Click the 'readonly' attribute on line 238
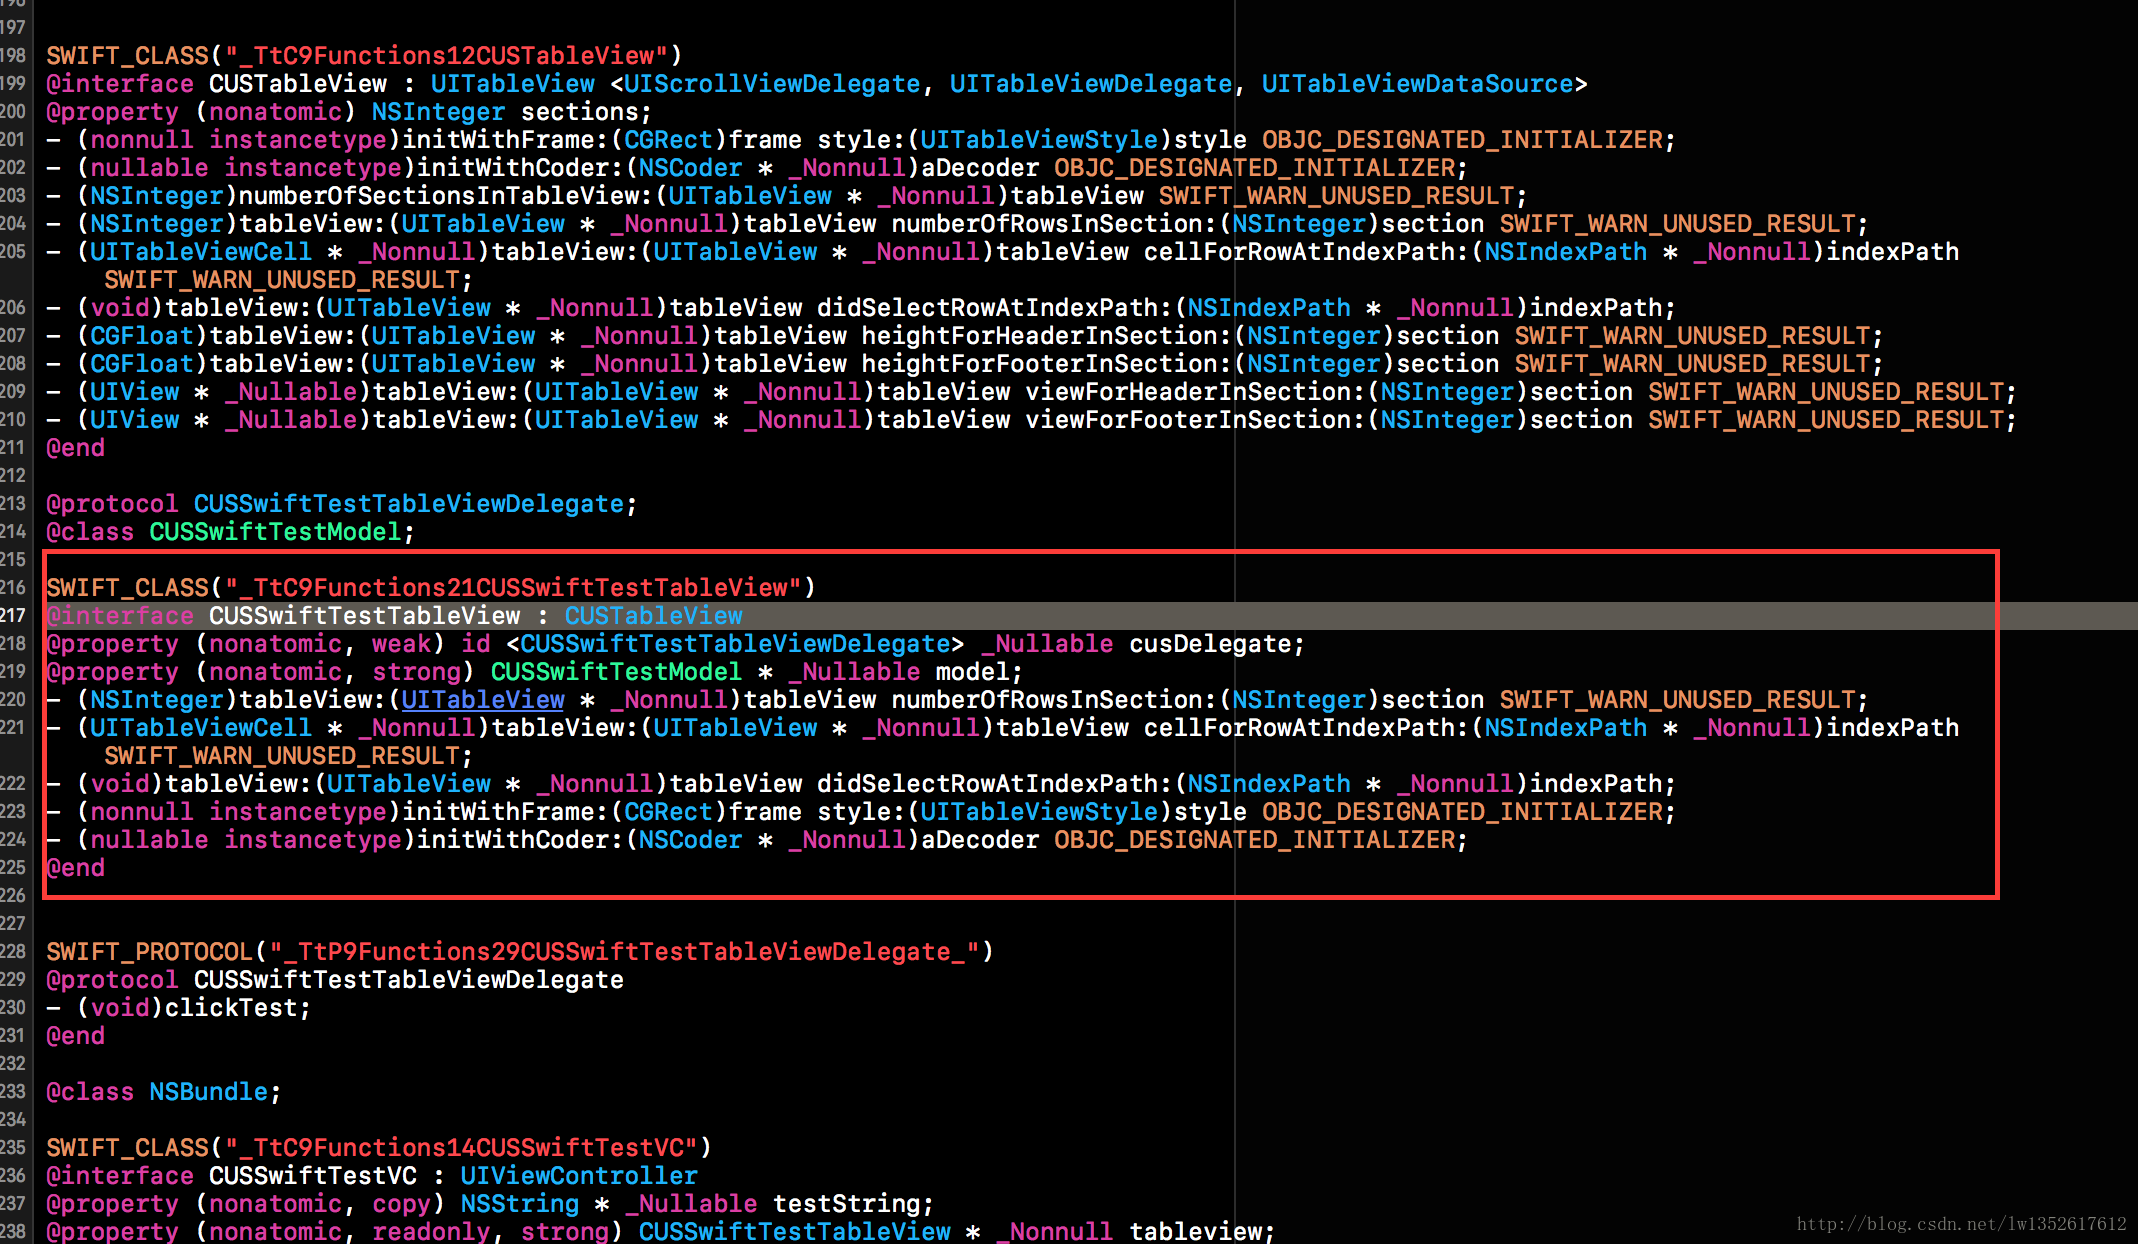 431,1231
